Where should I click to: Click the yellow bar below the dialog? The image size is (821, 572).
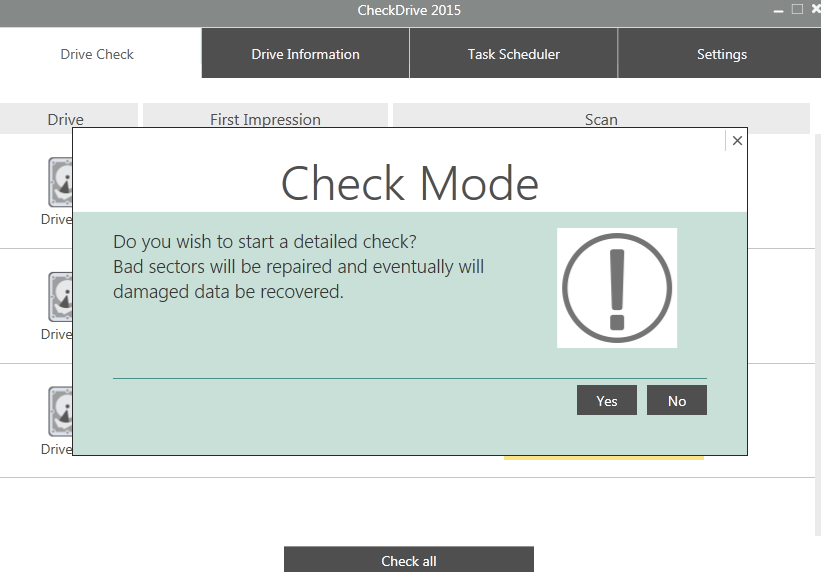603,458
